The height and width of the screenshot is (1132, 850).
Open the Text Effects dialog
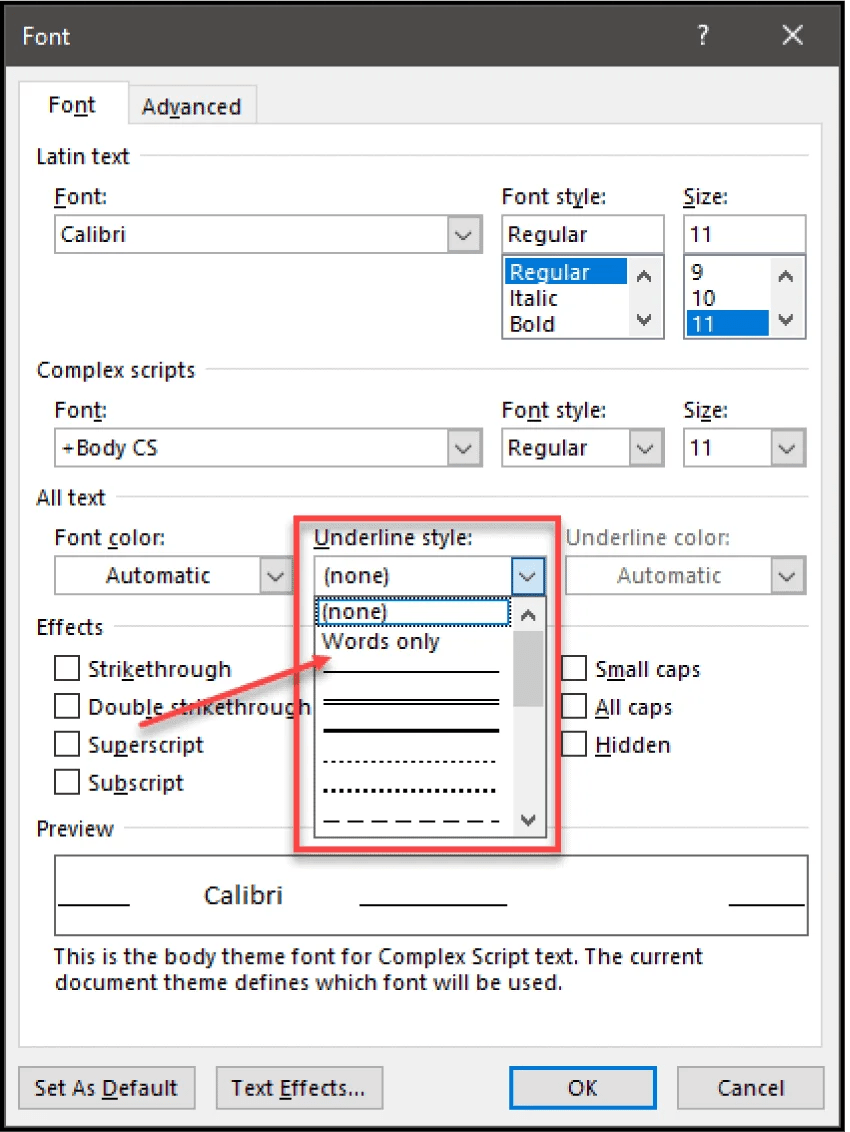coord(299,1088)
